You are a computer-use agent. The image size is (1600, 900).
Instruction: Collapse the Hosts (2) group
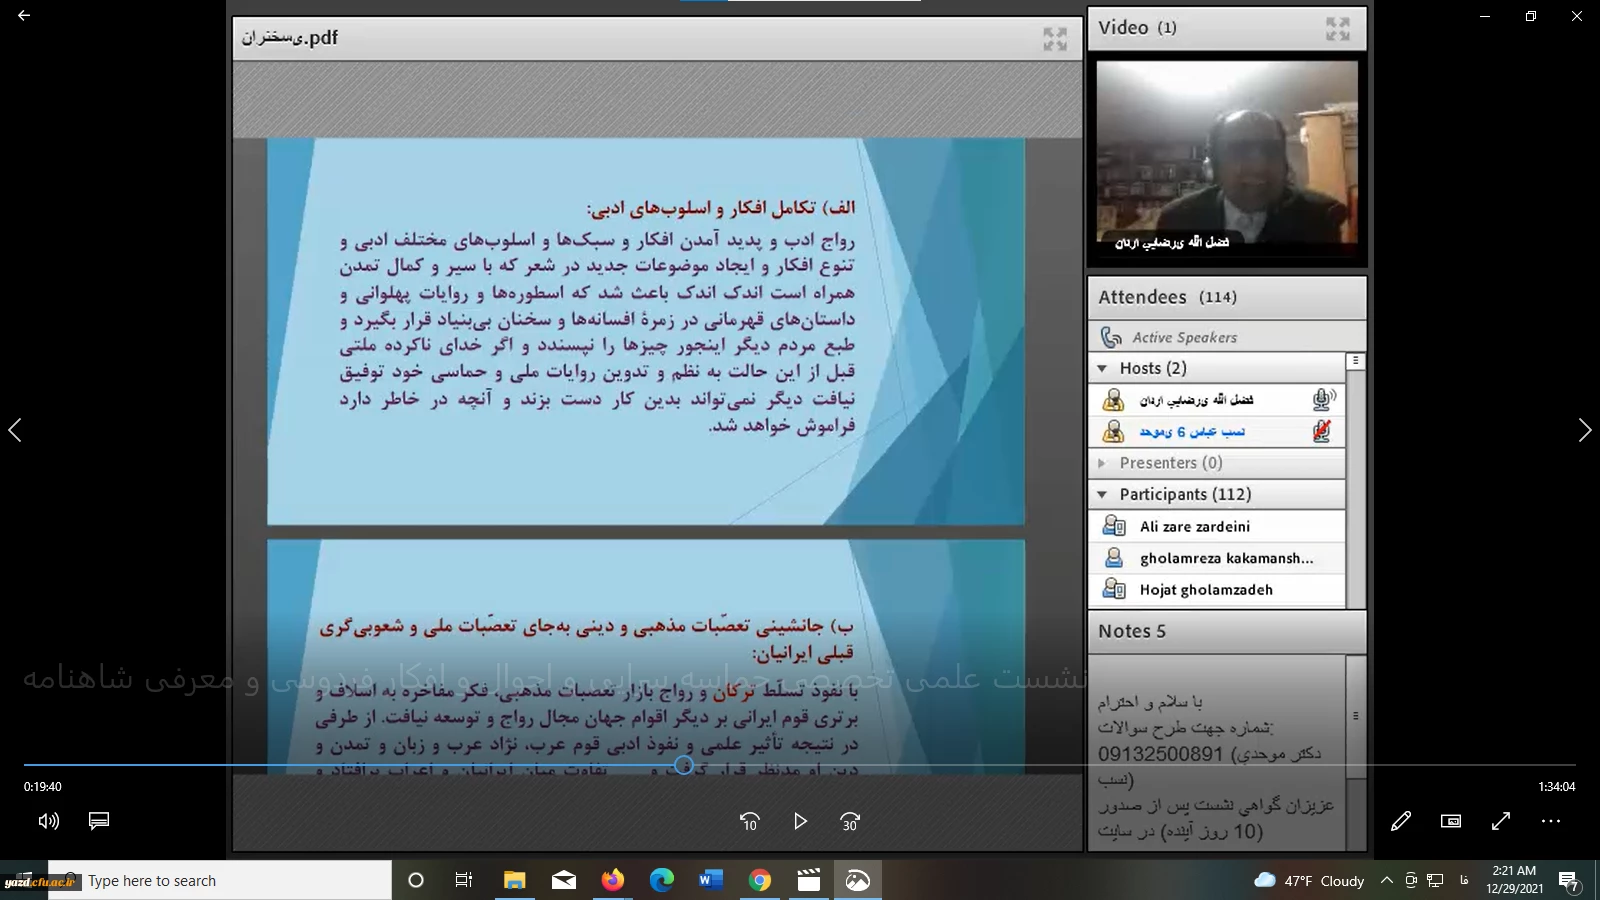pos(1102,369)
